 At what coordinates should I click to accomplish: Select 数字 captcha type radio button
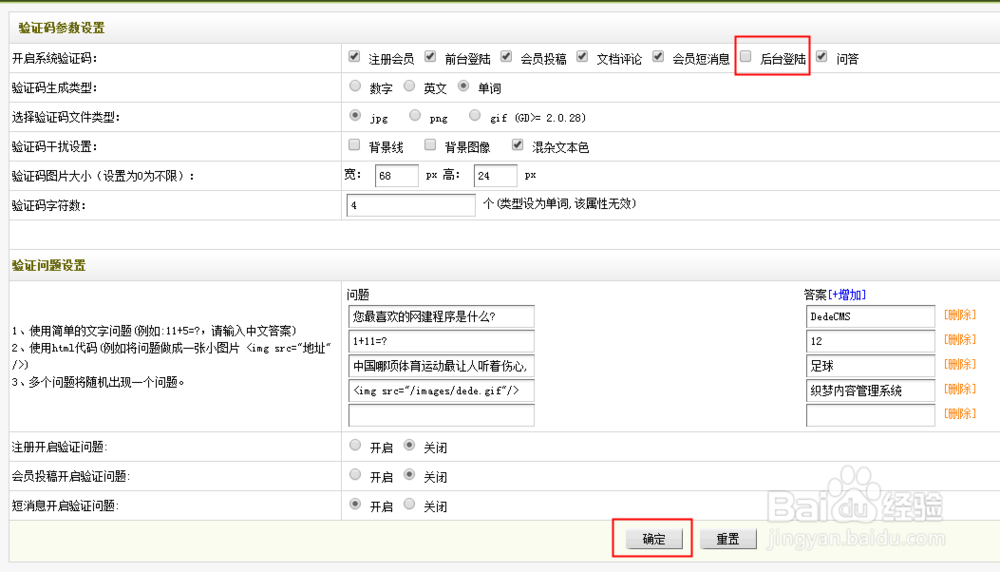coord(355,86)
